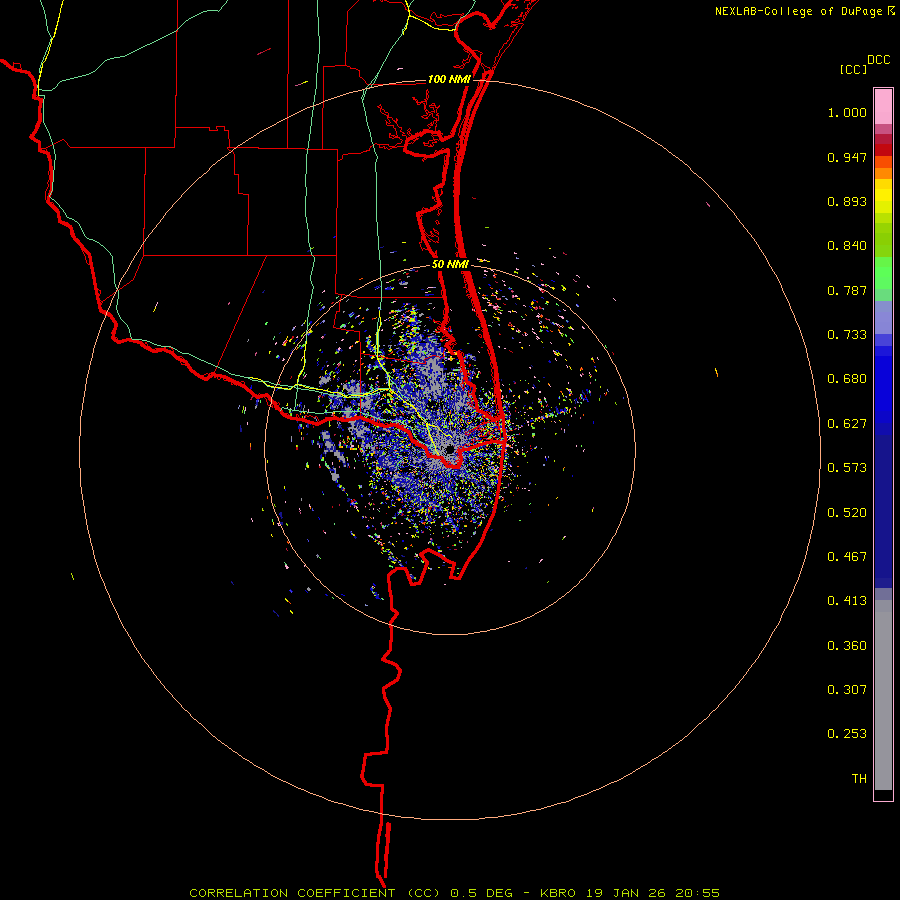This screenshot has width=900, height=900.
Task: Click the 0.787 scale value
Action: 847,290
